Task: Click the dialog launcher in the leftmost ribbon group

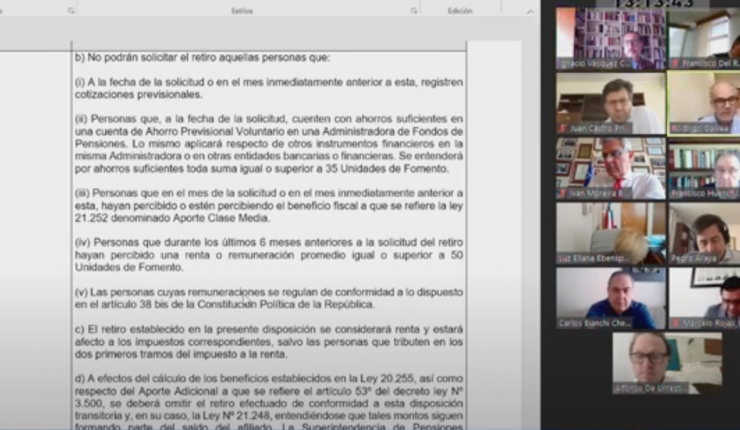Action: pos(70,9)
